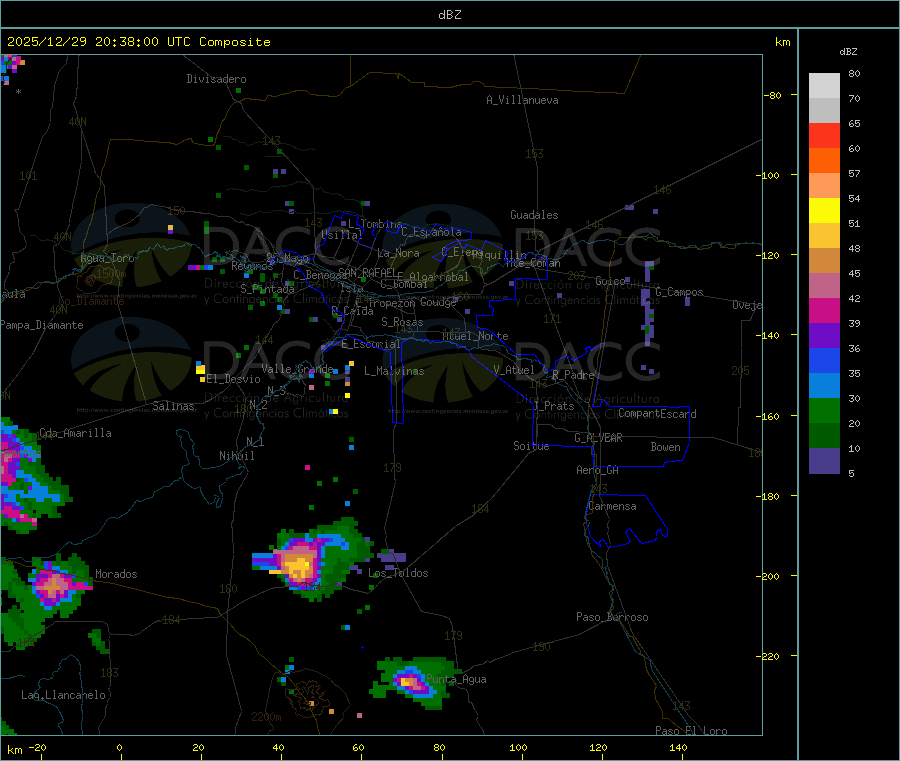The image size is (900, 761).
Task: Click the V_Atuel location label
Action: tap(514, 370)
